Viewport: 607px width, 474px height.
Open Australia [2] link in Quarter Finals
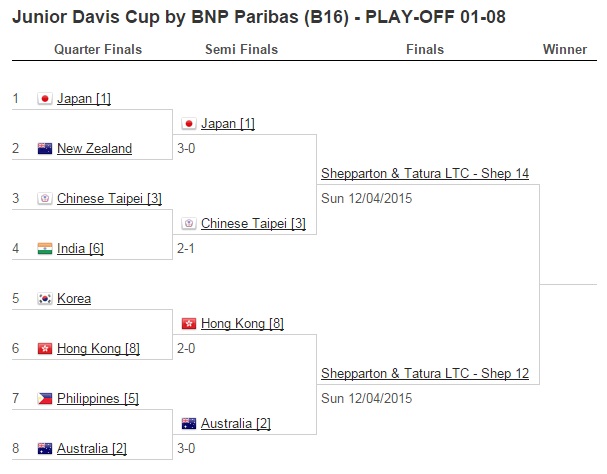tap(92, 448)
